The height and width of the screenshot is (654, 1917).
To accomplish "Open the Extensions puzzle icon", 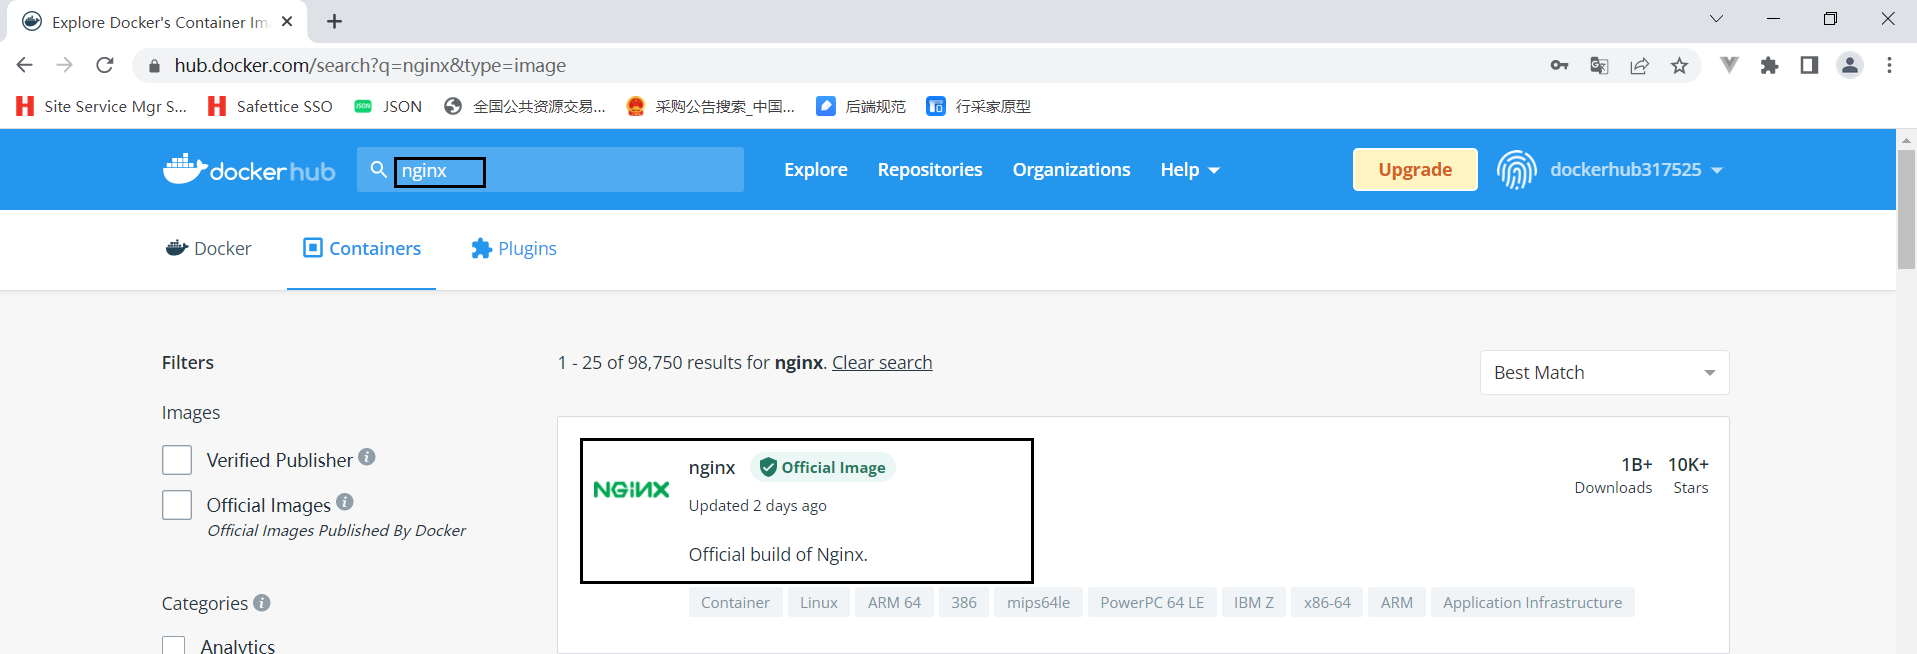I will click(x=1769, y=66).
